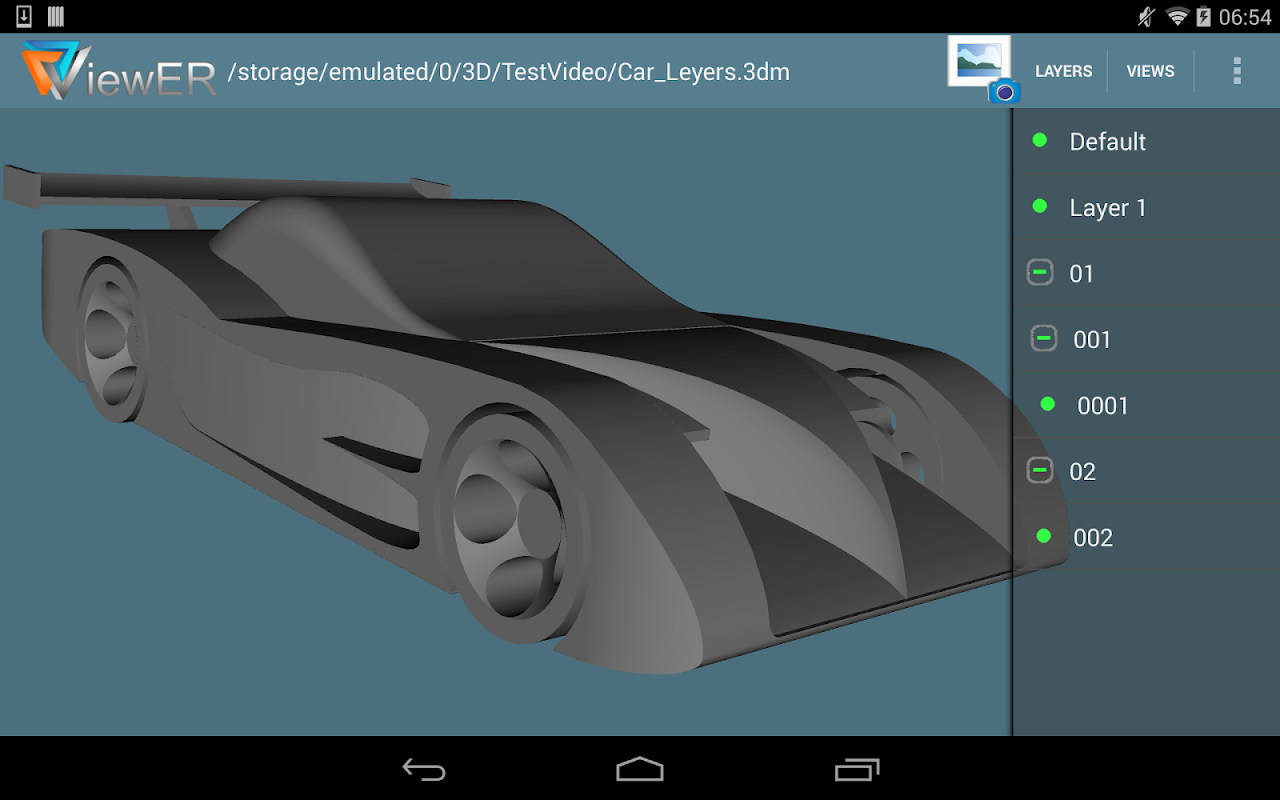Image resolution: width=1280 pixels, height=800 pixels.
Task: Toggle visibility dot of Layer 1
Action: click(1040, 206)
